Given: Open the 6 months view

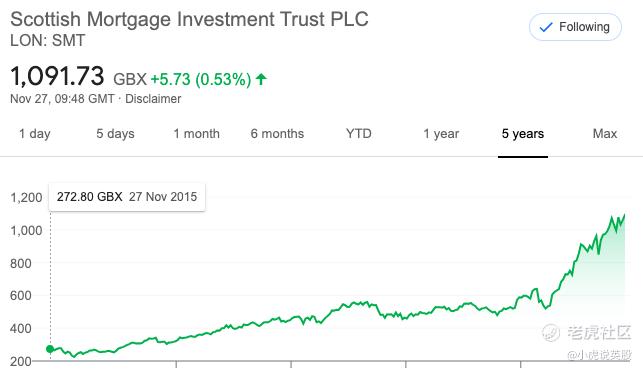Looking at the screenshot, I should pos(277,134).
